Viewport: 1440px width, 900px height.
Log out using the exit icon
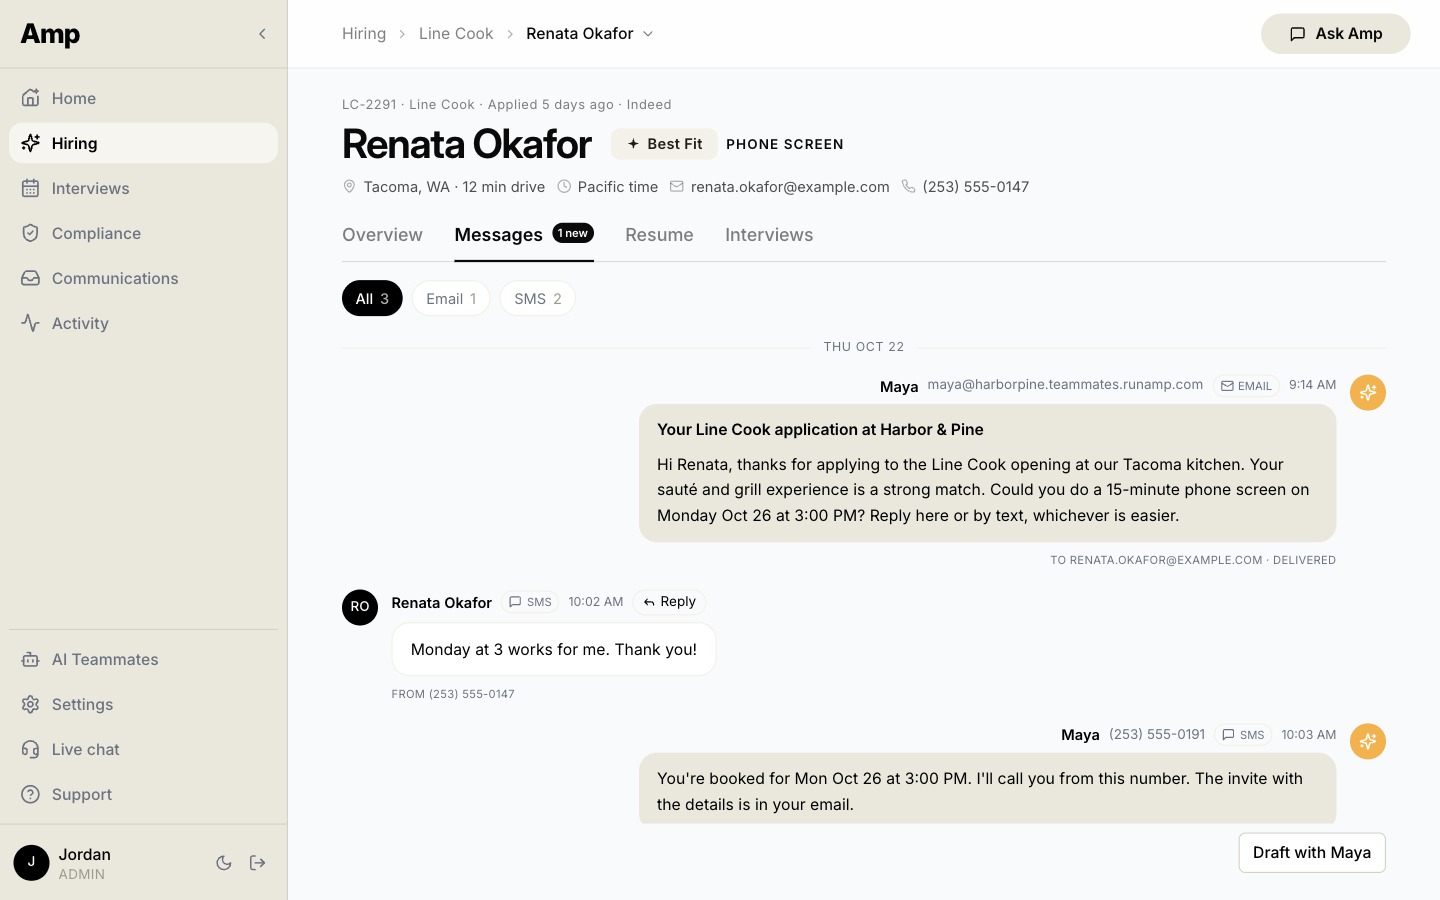coord(258,863)
